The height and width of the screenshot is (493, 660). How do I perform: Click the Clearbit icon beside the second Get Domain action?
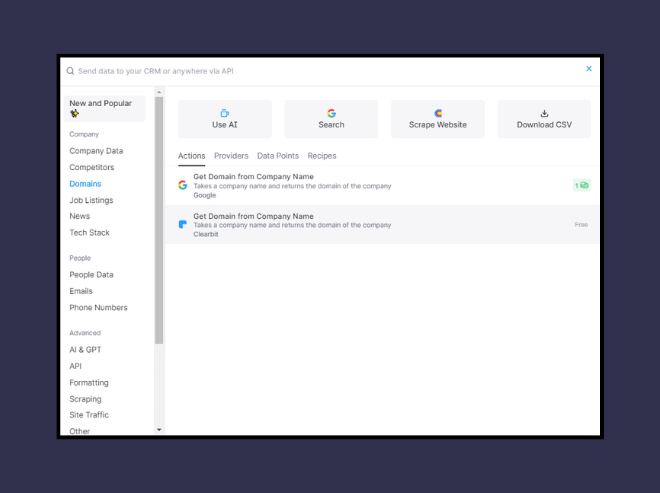[x=183, y=224]
